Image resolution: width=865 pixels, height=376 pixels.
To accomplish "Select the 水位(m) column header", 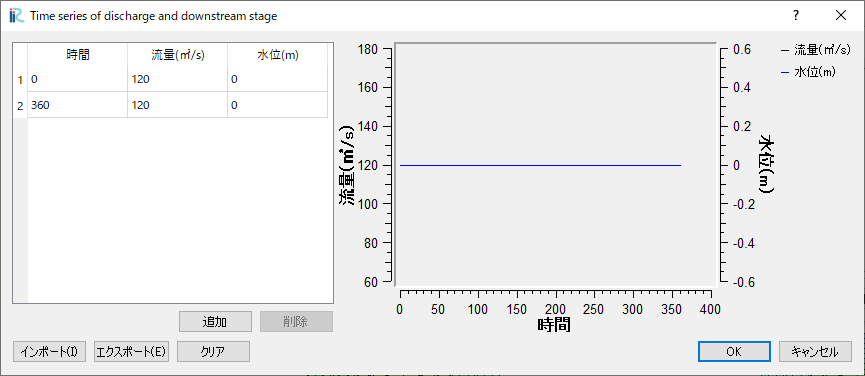I will tap(277, 55).
